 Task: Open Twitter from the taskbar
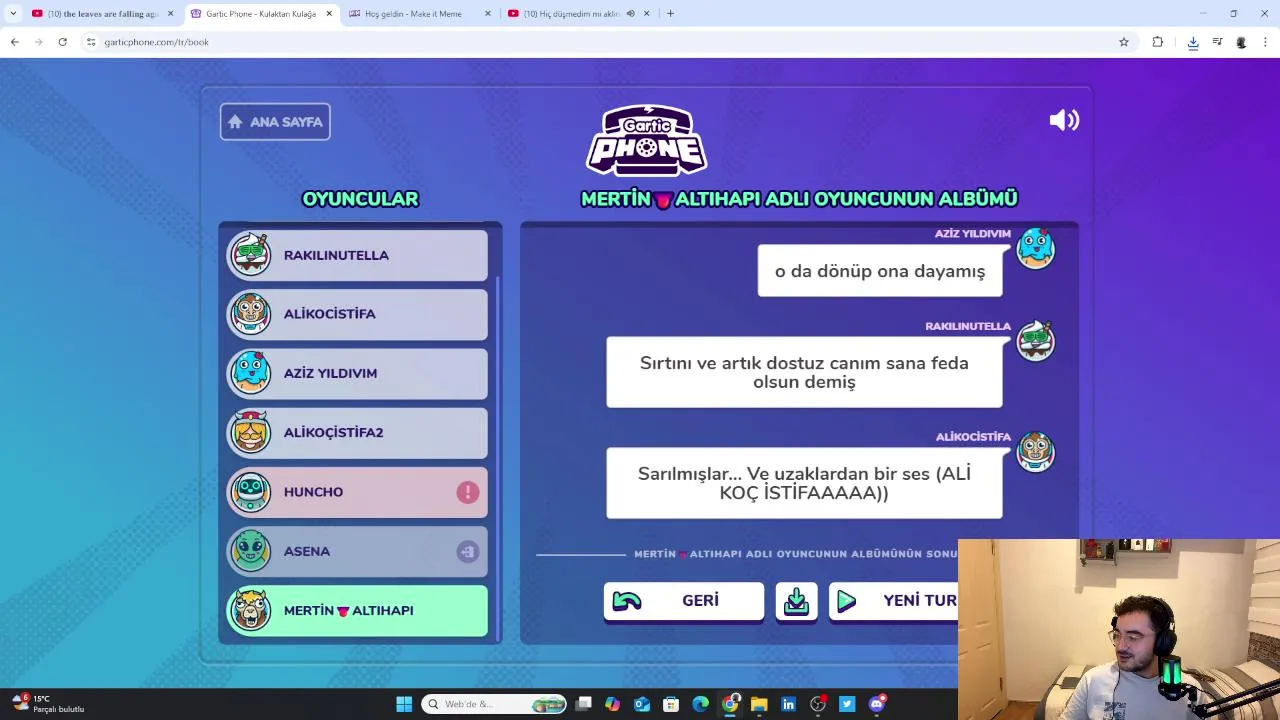pos(847,704)
